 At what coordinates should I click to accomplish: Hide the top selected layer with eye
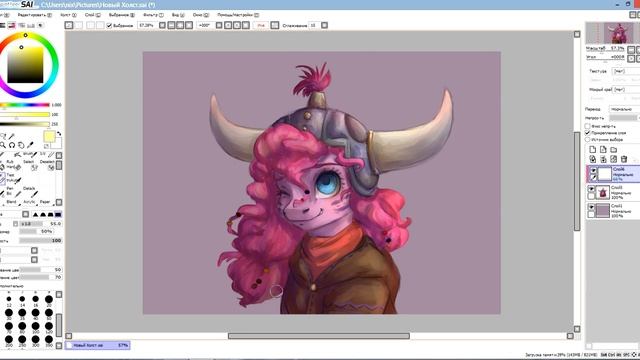click(x=594, y=170)
